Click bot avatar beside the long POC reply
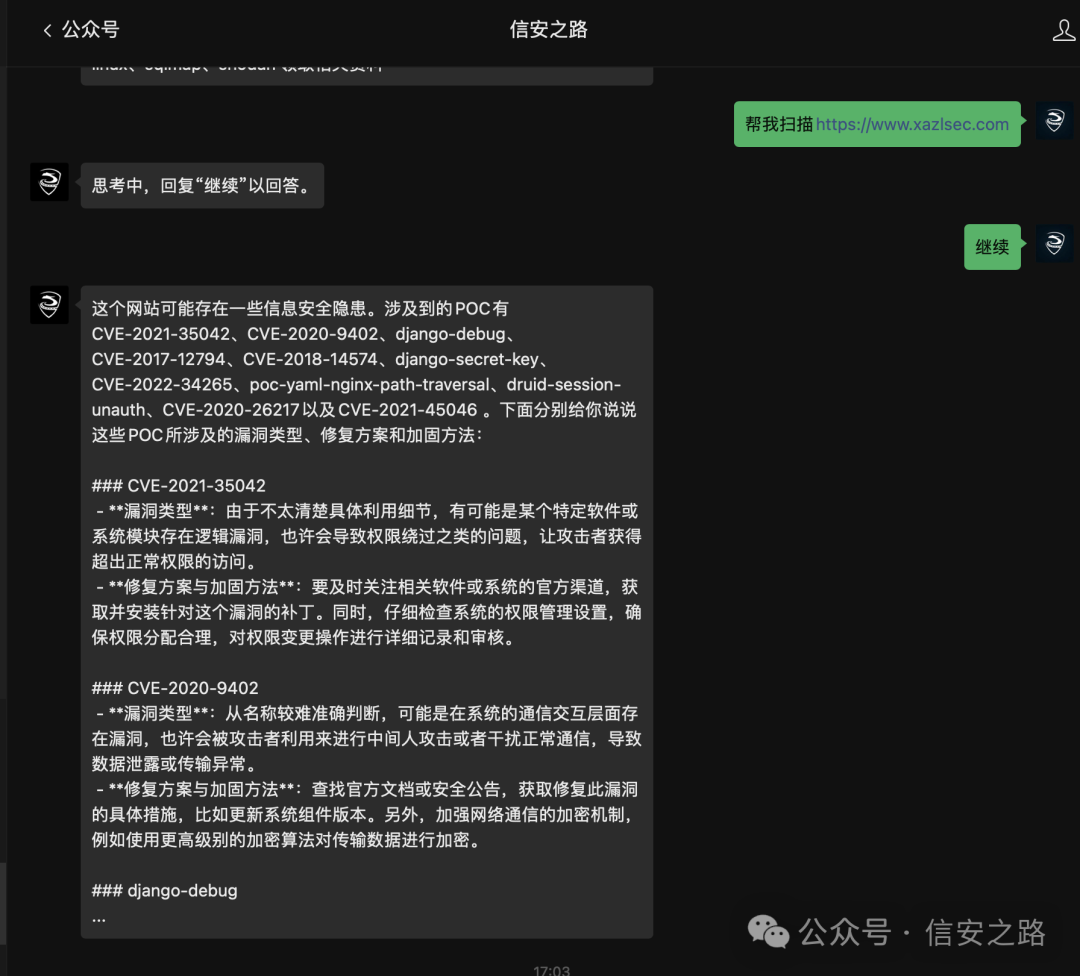1080x976 pixels. [50, 304]
